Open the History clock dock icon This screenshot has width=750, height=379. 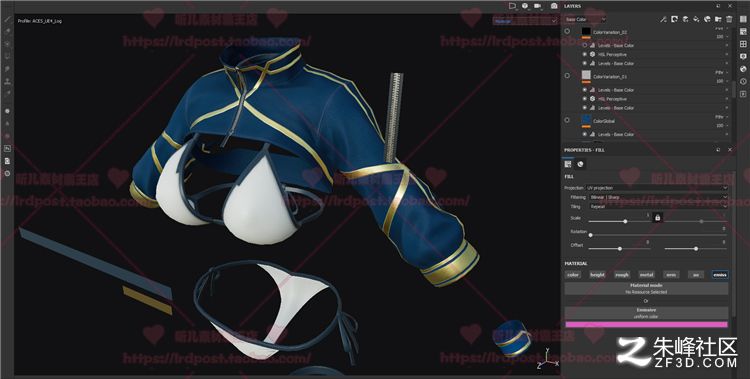tap(743, 81)
